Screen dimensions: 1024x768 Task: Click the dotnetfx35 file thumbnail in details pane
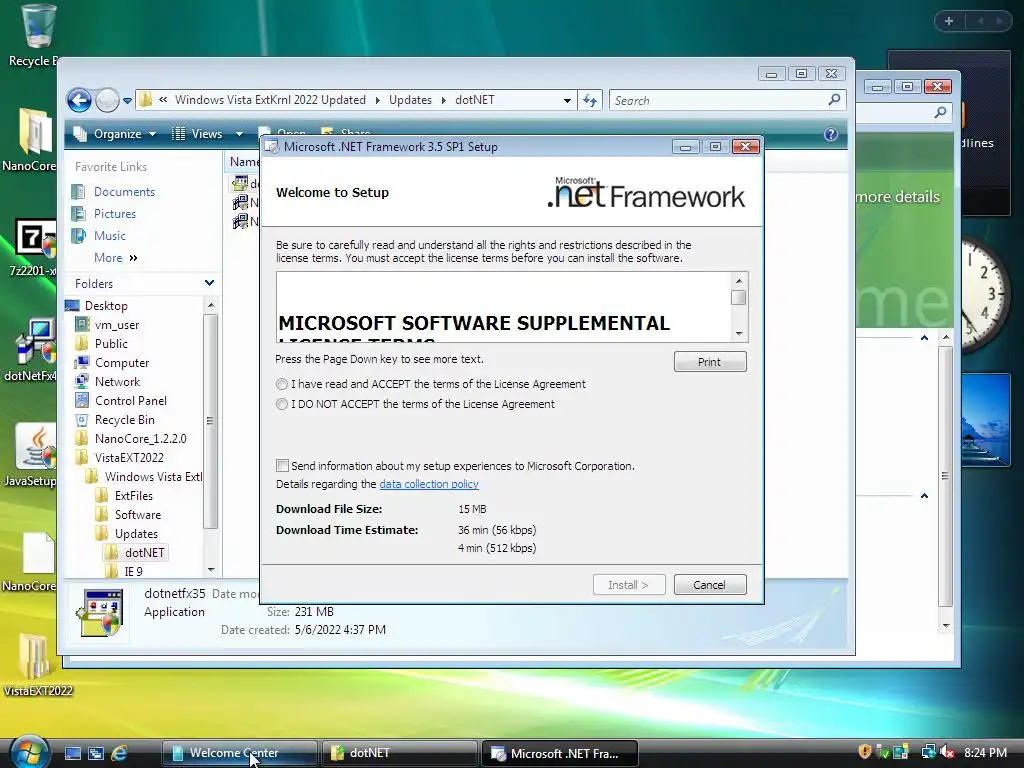pyautogui.click(x=101, y=613)
